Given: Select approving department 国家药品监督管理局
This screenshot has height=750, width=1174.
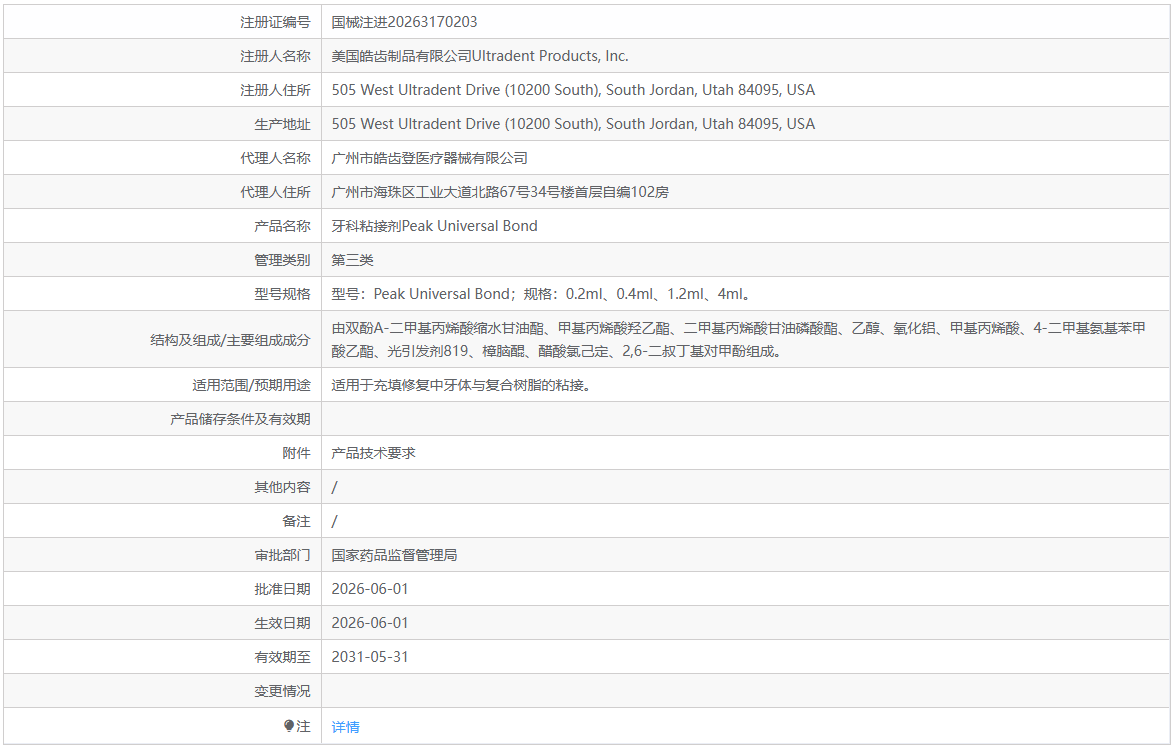Looking at the screenshot, I should point(395,555).
